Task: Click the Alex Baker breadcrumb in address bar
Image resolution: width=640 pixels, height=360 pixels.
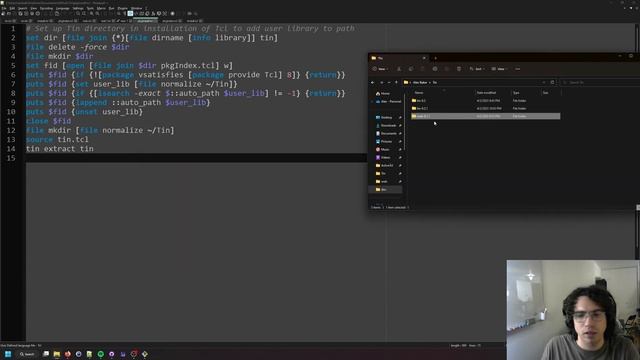Action: [420, 82]
